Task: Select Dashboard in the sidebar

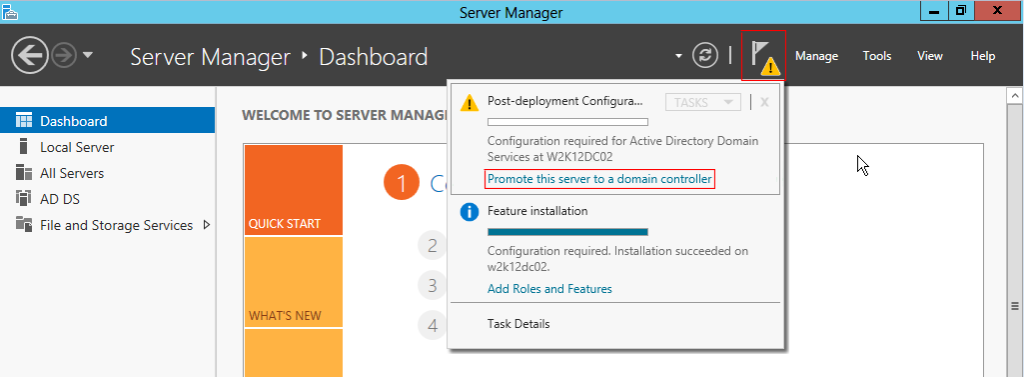Action: point(107,121)
